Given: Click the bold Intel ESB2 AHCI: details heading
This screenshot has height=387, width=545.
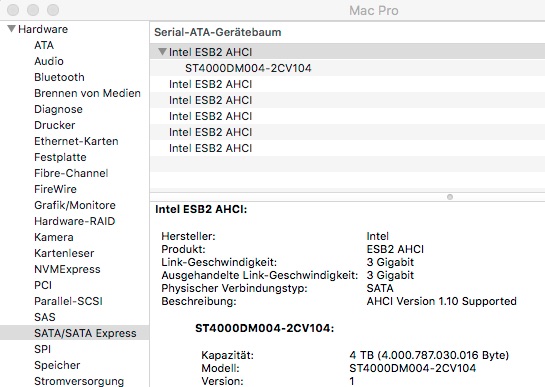Looking at the screenshot, I should (x=201, y=209).
